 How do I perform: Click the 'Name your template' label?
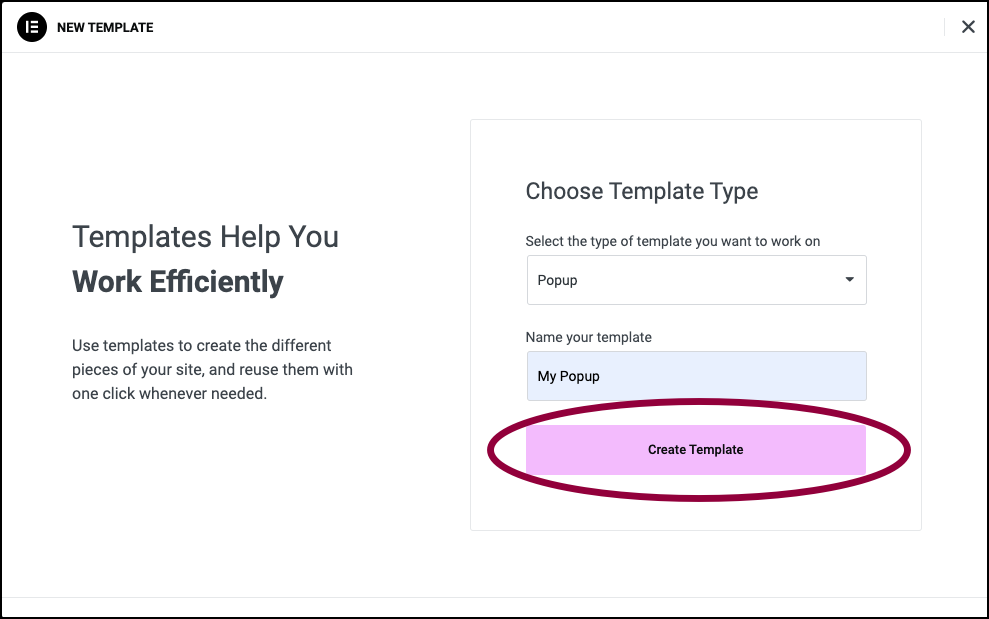point(588,338)
